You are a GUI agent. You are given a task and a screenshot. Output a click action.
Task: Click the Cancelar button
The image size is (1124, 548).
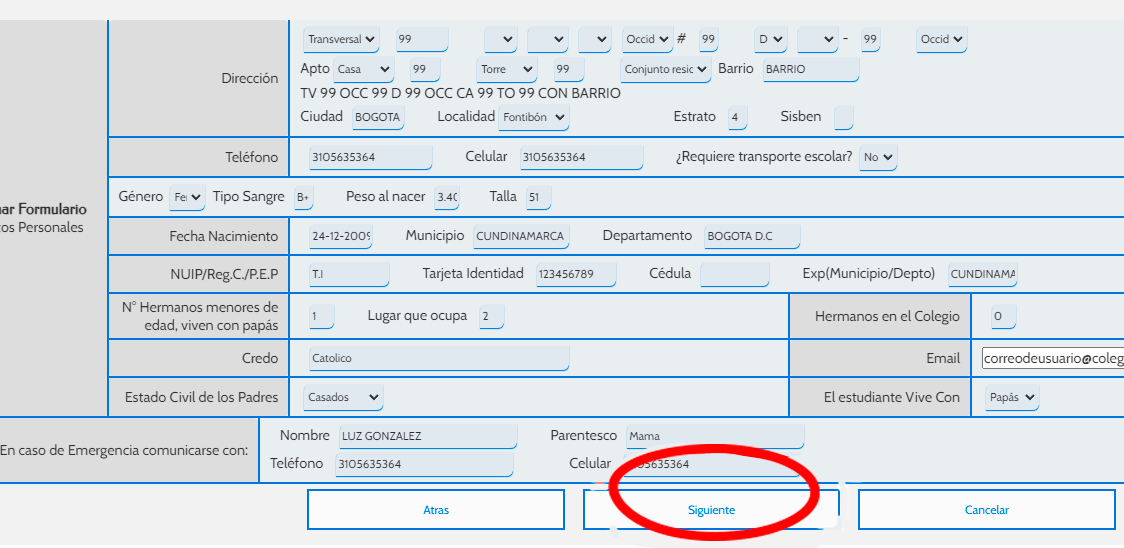pos(986,510)
